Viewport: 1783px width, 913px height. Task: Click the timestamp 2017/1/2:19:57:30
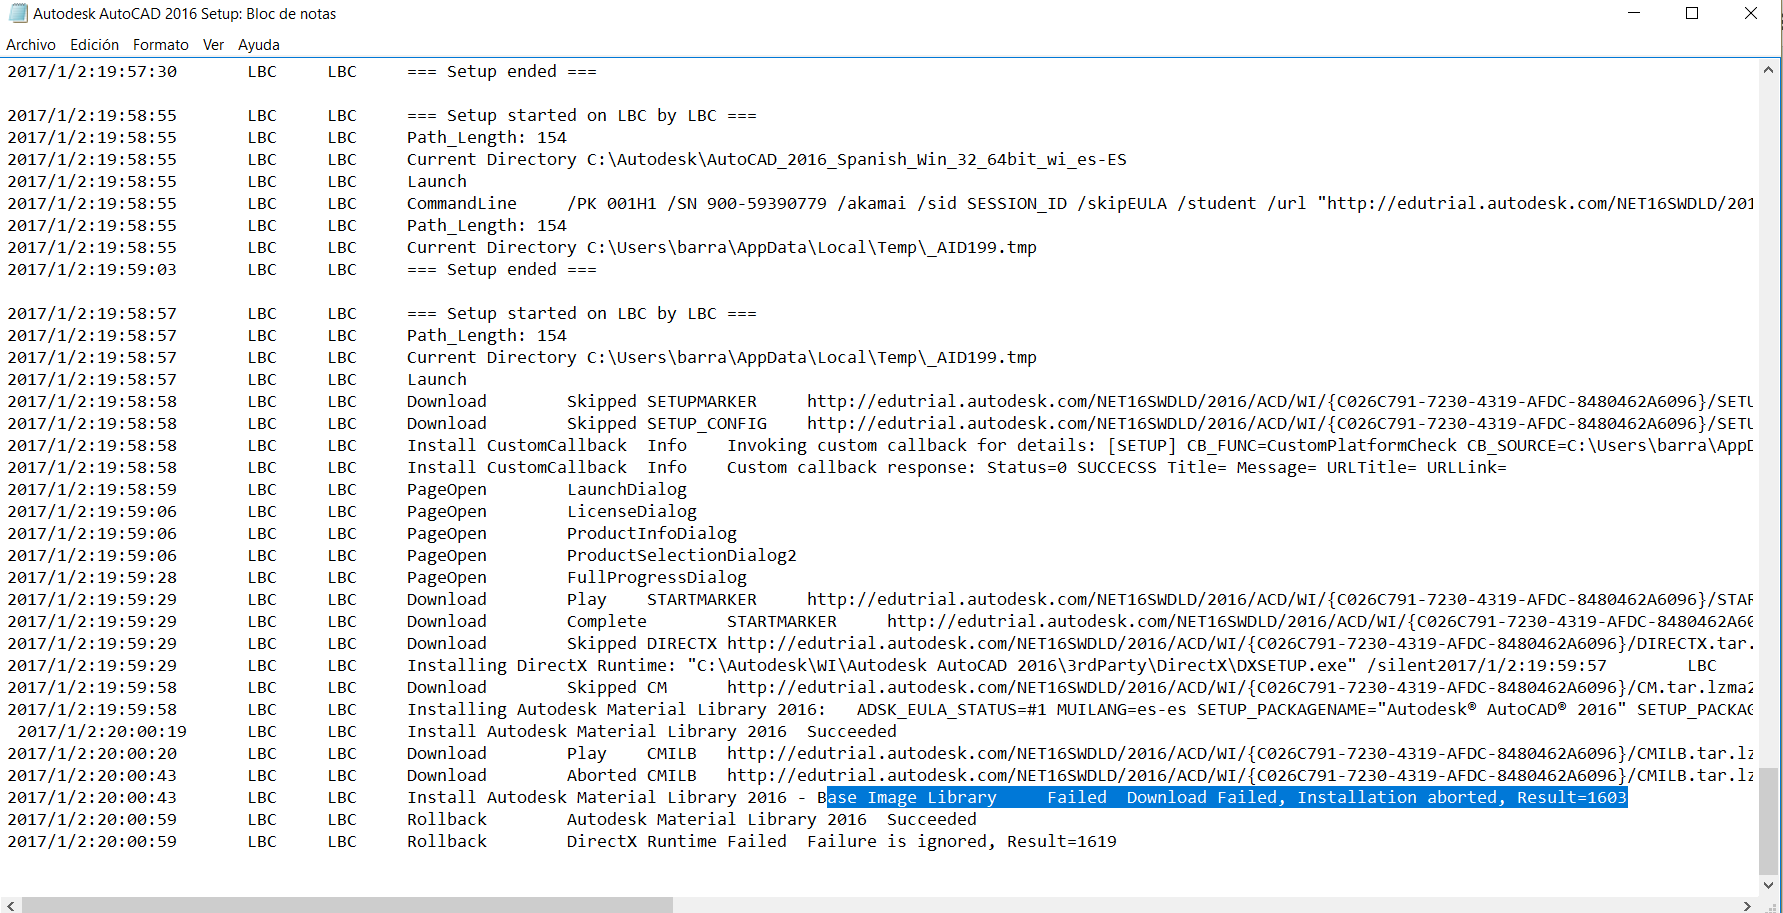tap(92, 72)
